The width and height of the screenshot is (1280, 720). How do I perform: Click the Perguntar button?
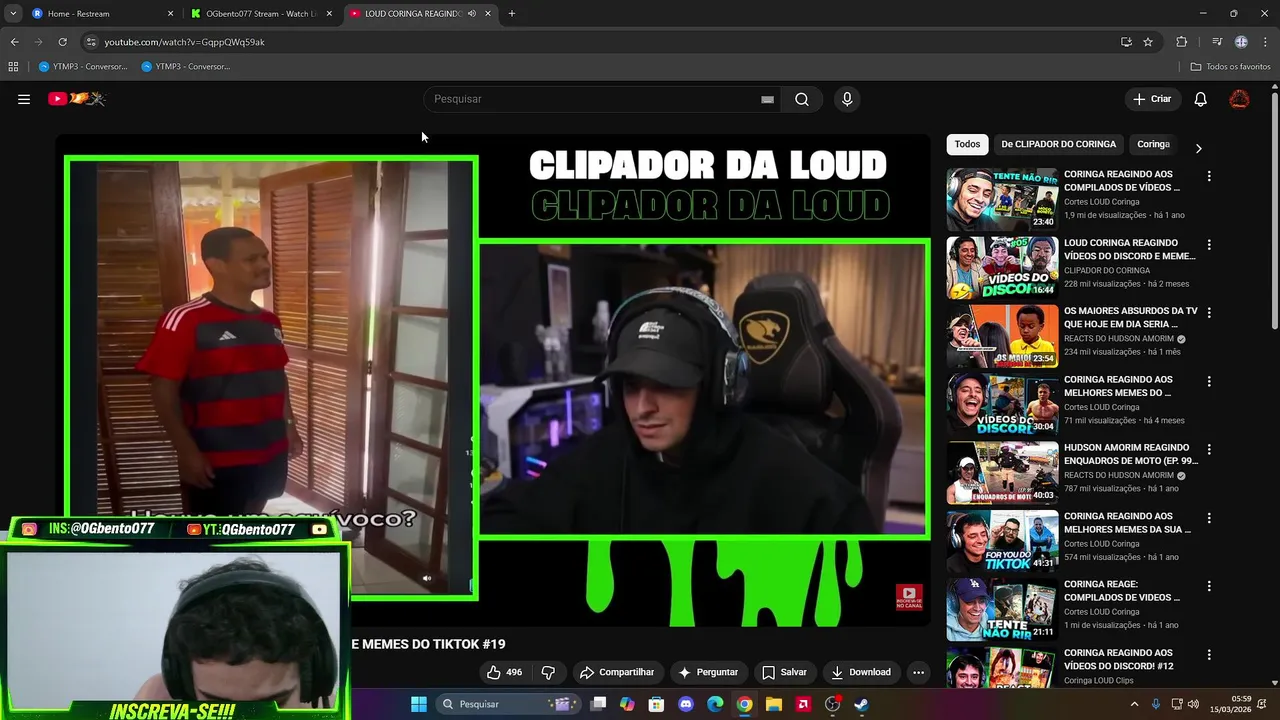tap(708, 672)
